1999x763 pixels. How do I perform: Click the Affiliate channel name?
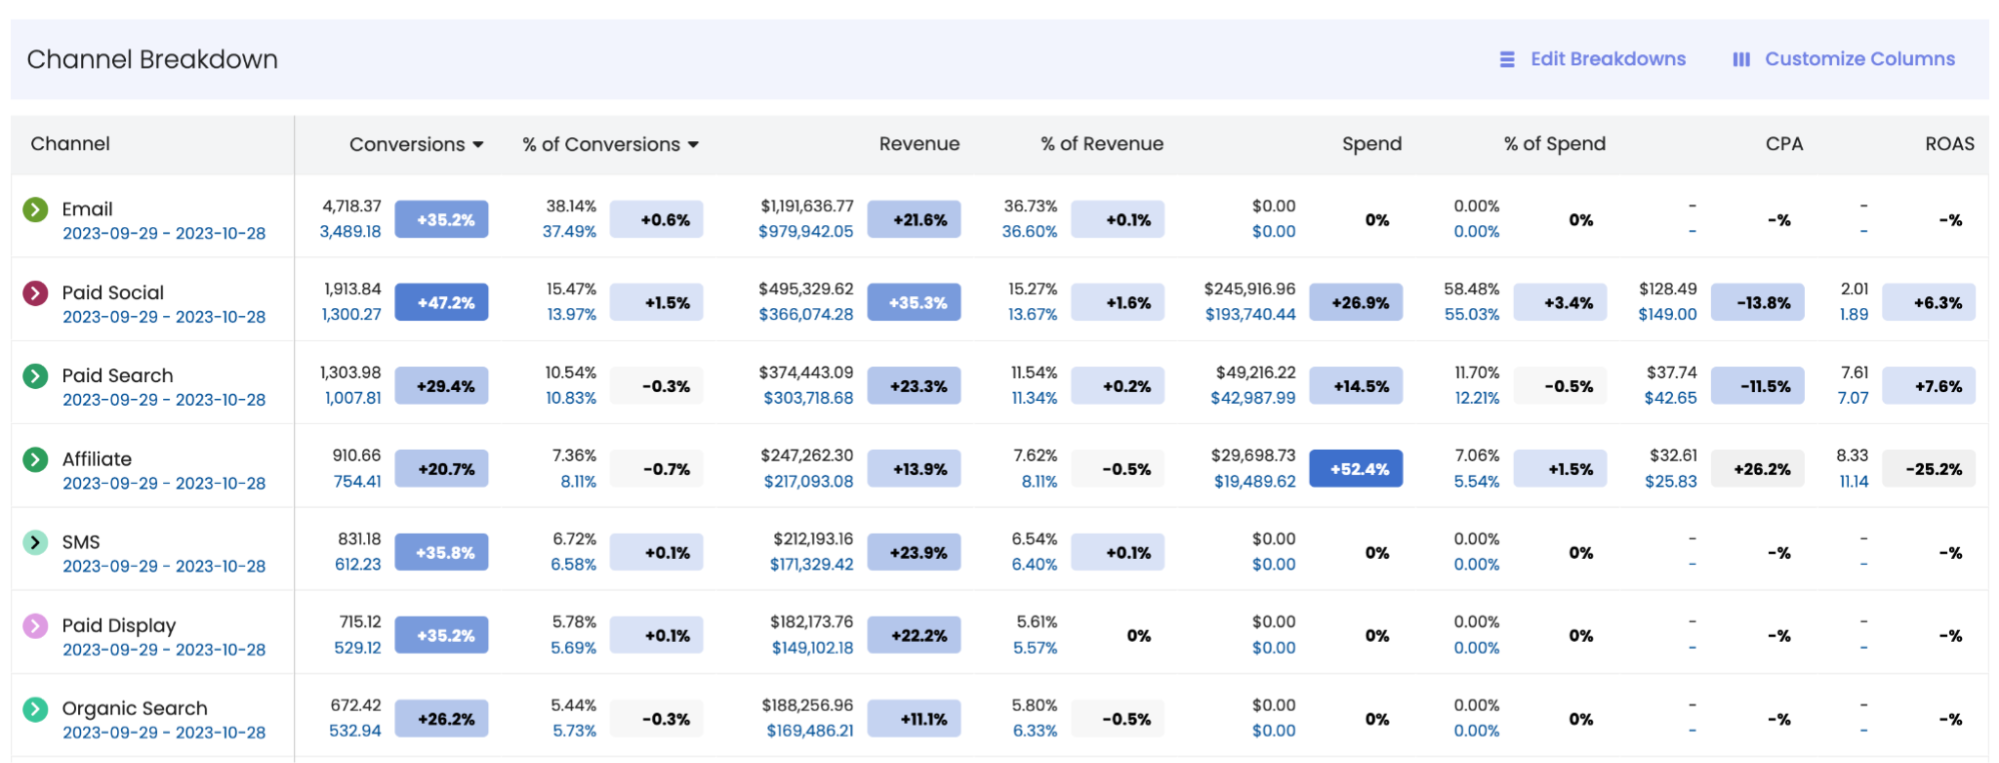[x=97, y=459]
